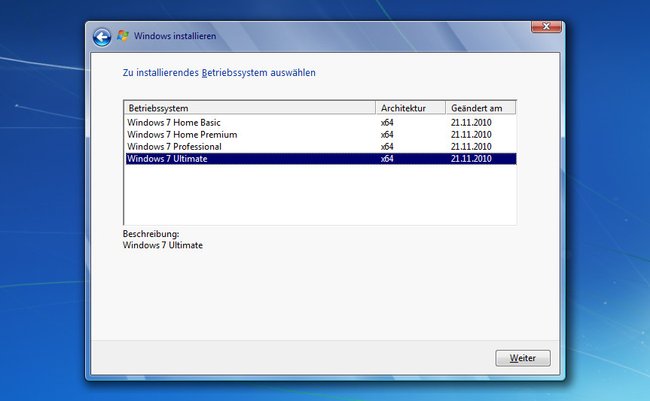Click the Architektur column header

tap(410, 108)
